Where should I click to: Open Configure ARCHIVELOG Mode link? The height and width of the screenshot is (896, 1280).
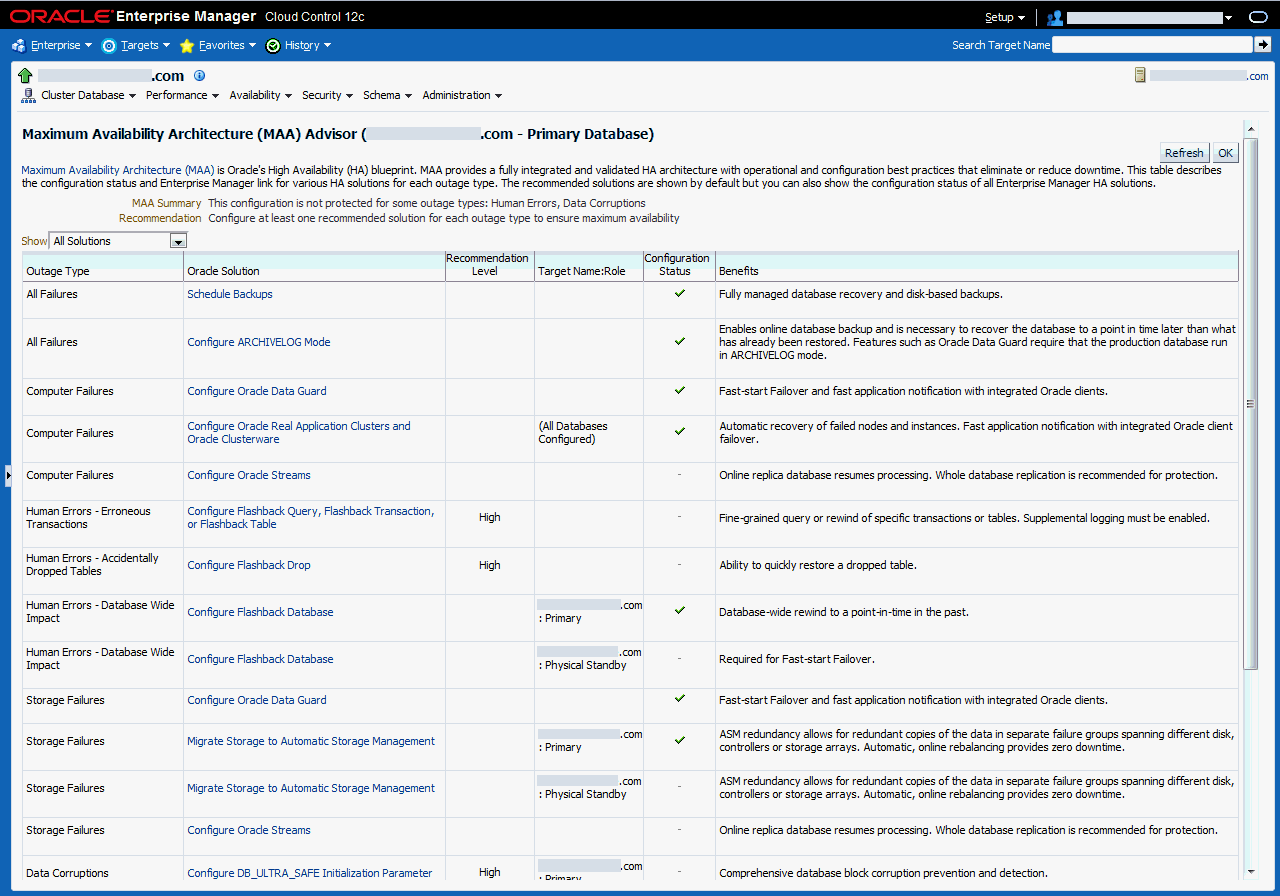[259, 342]
